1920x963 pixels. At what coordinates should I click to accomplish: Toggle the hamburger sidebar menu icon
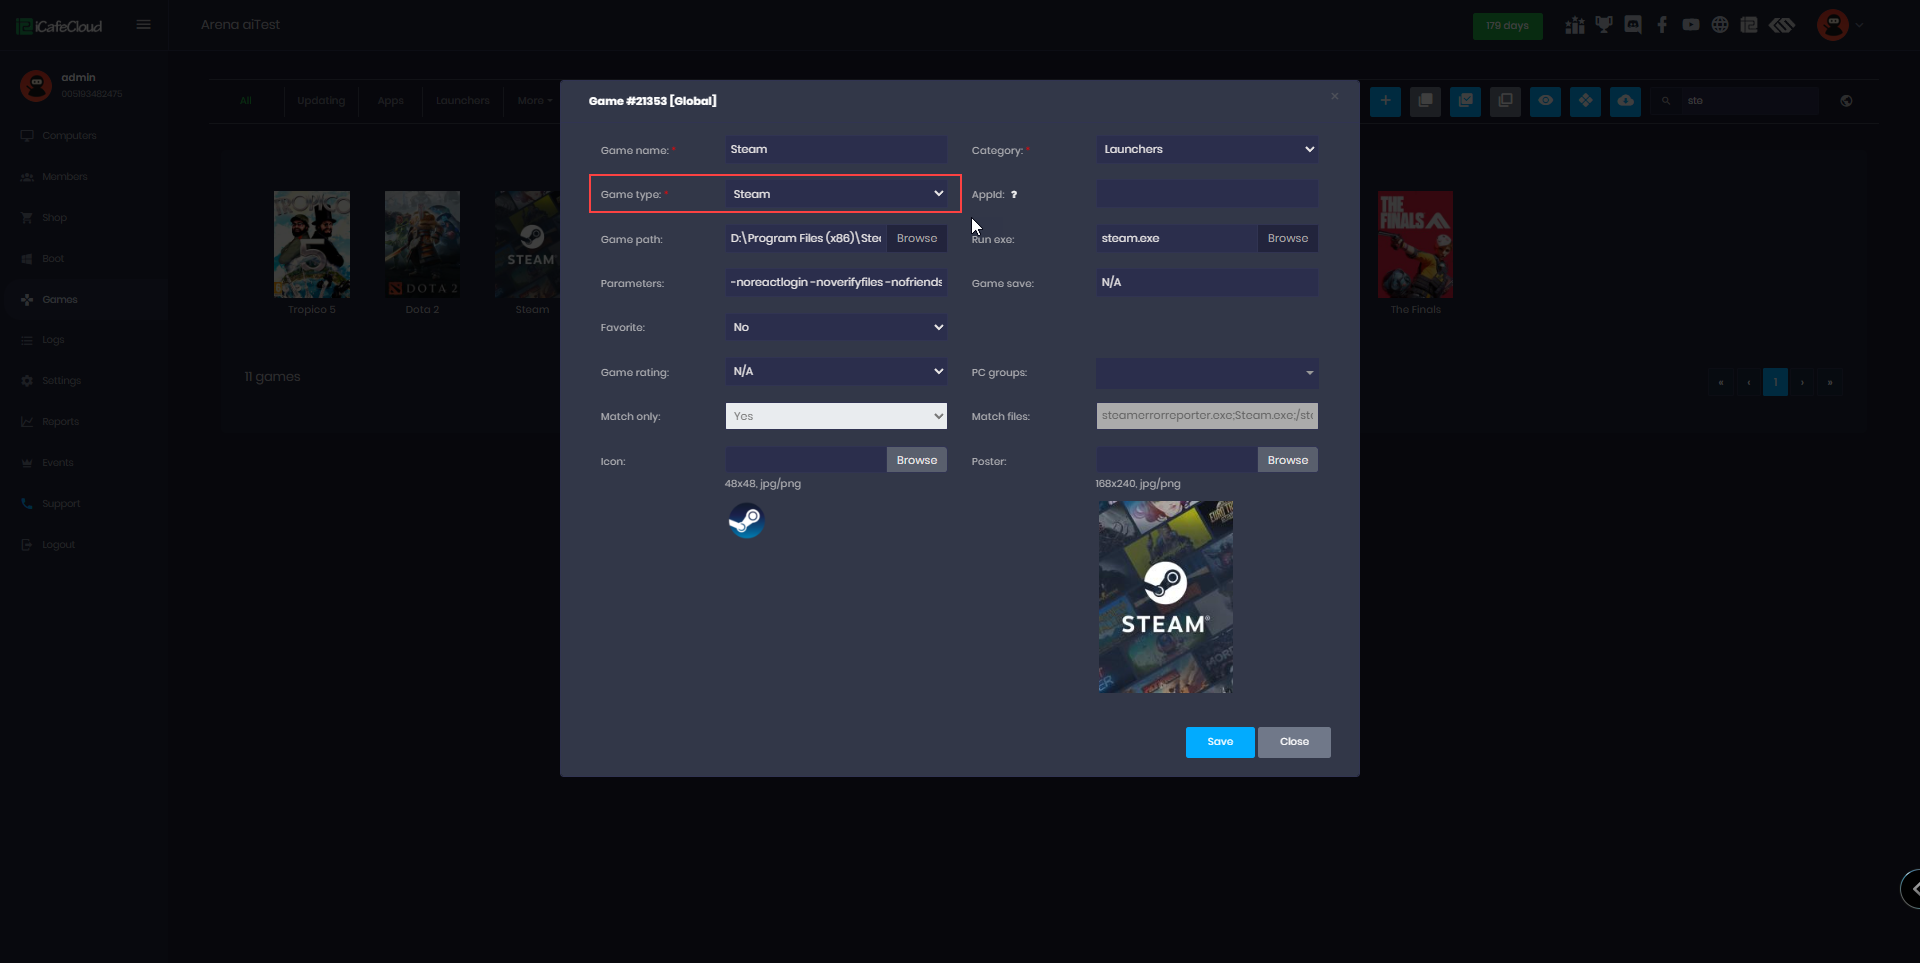pyautogui.click(x=144, y=25)
